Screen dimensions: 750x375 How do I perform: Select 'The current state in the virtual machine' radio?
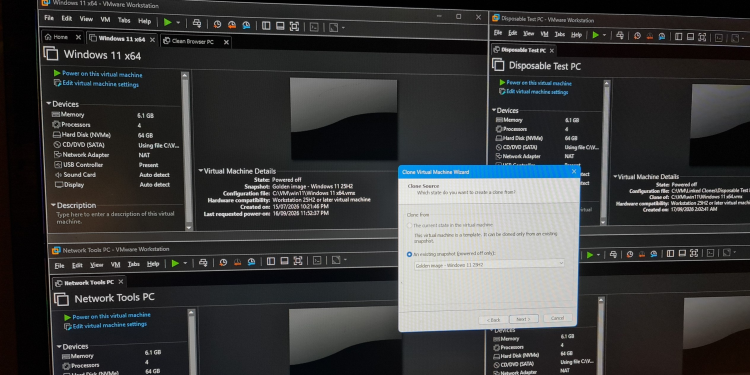[409, 225]
